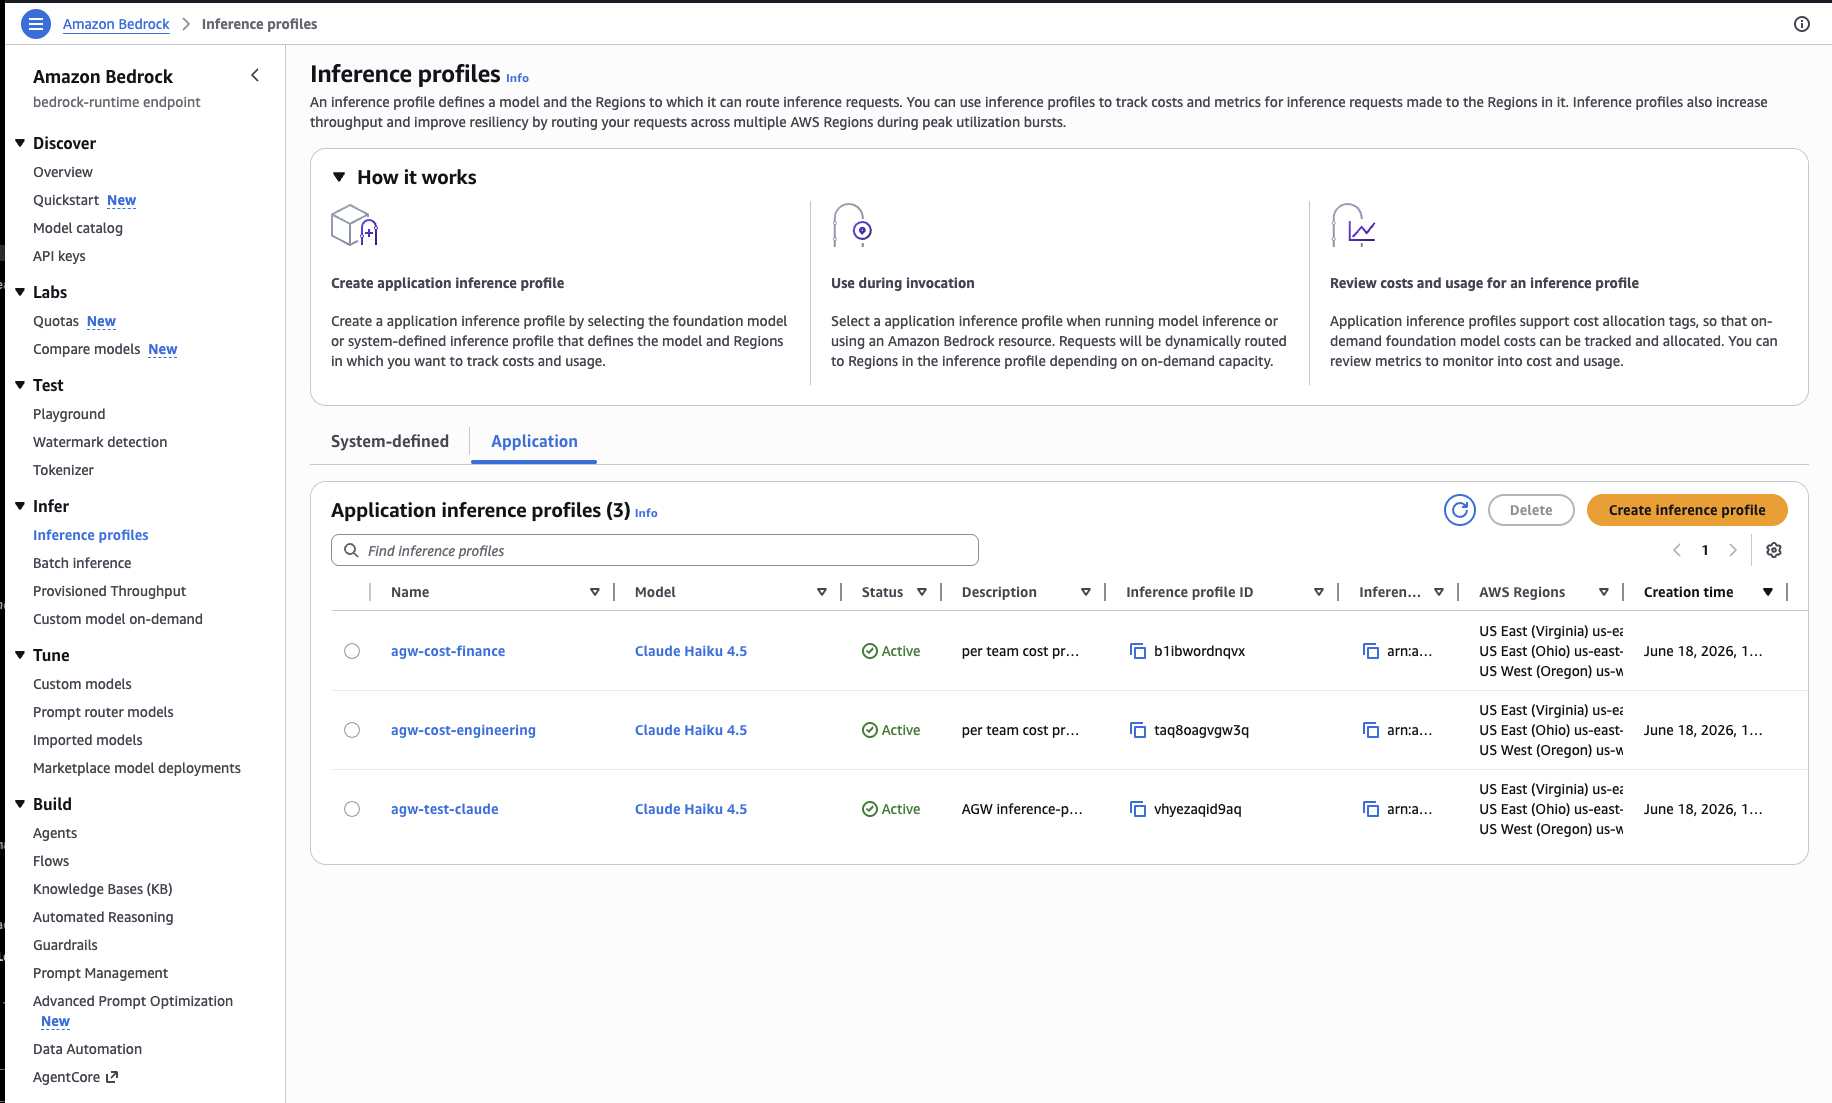
Task: Open Compare models in side navigation
Action: (x=87, y=349)
